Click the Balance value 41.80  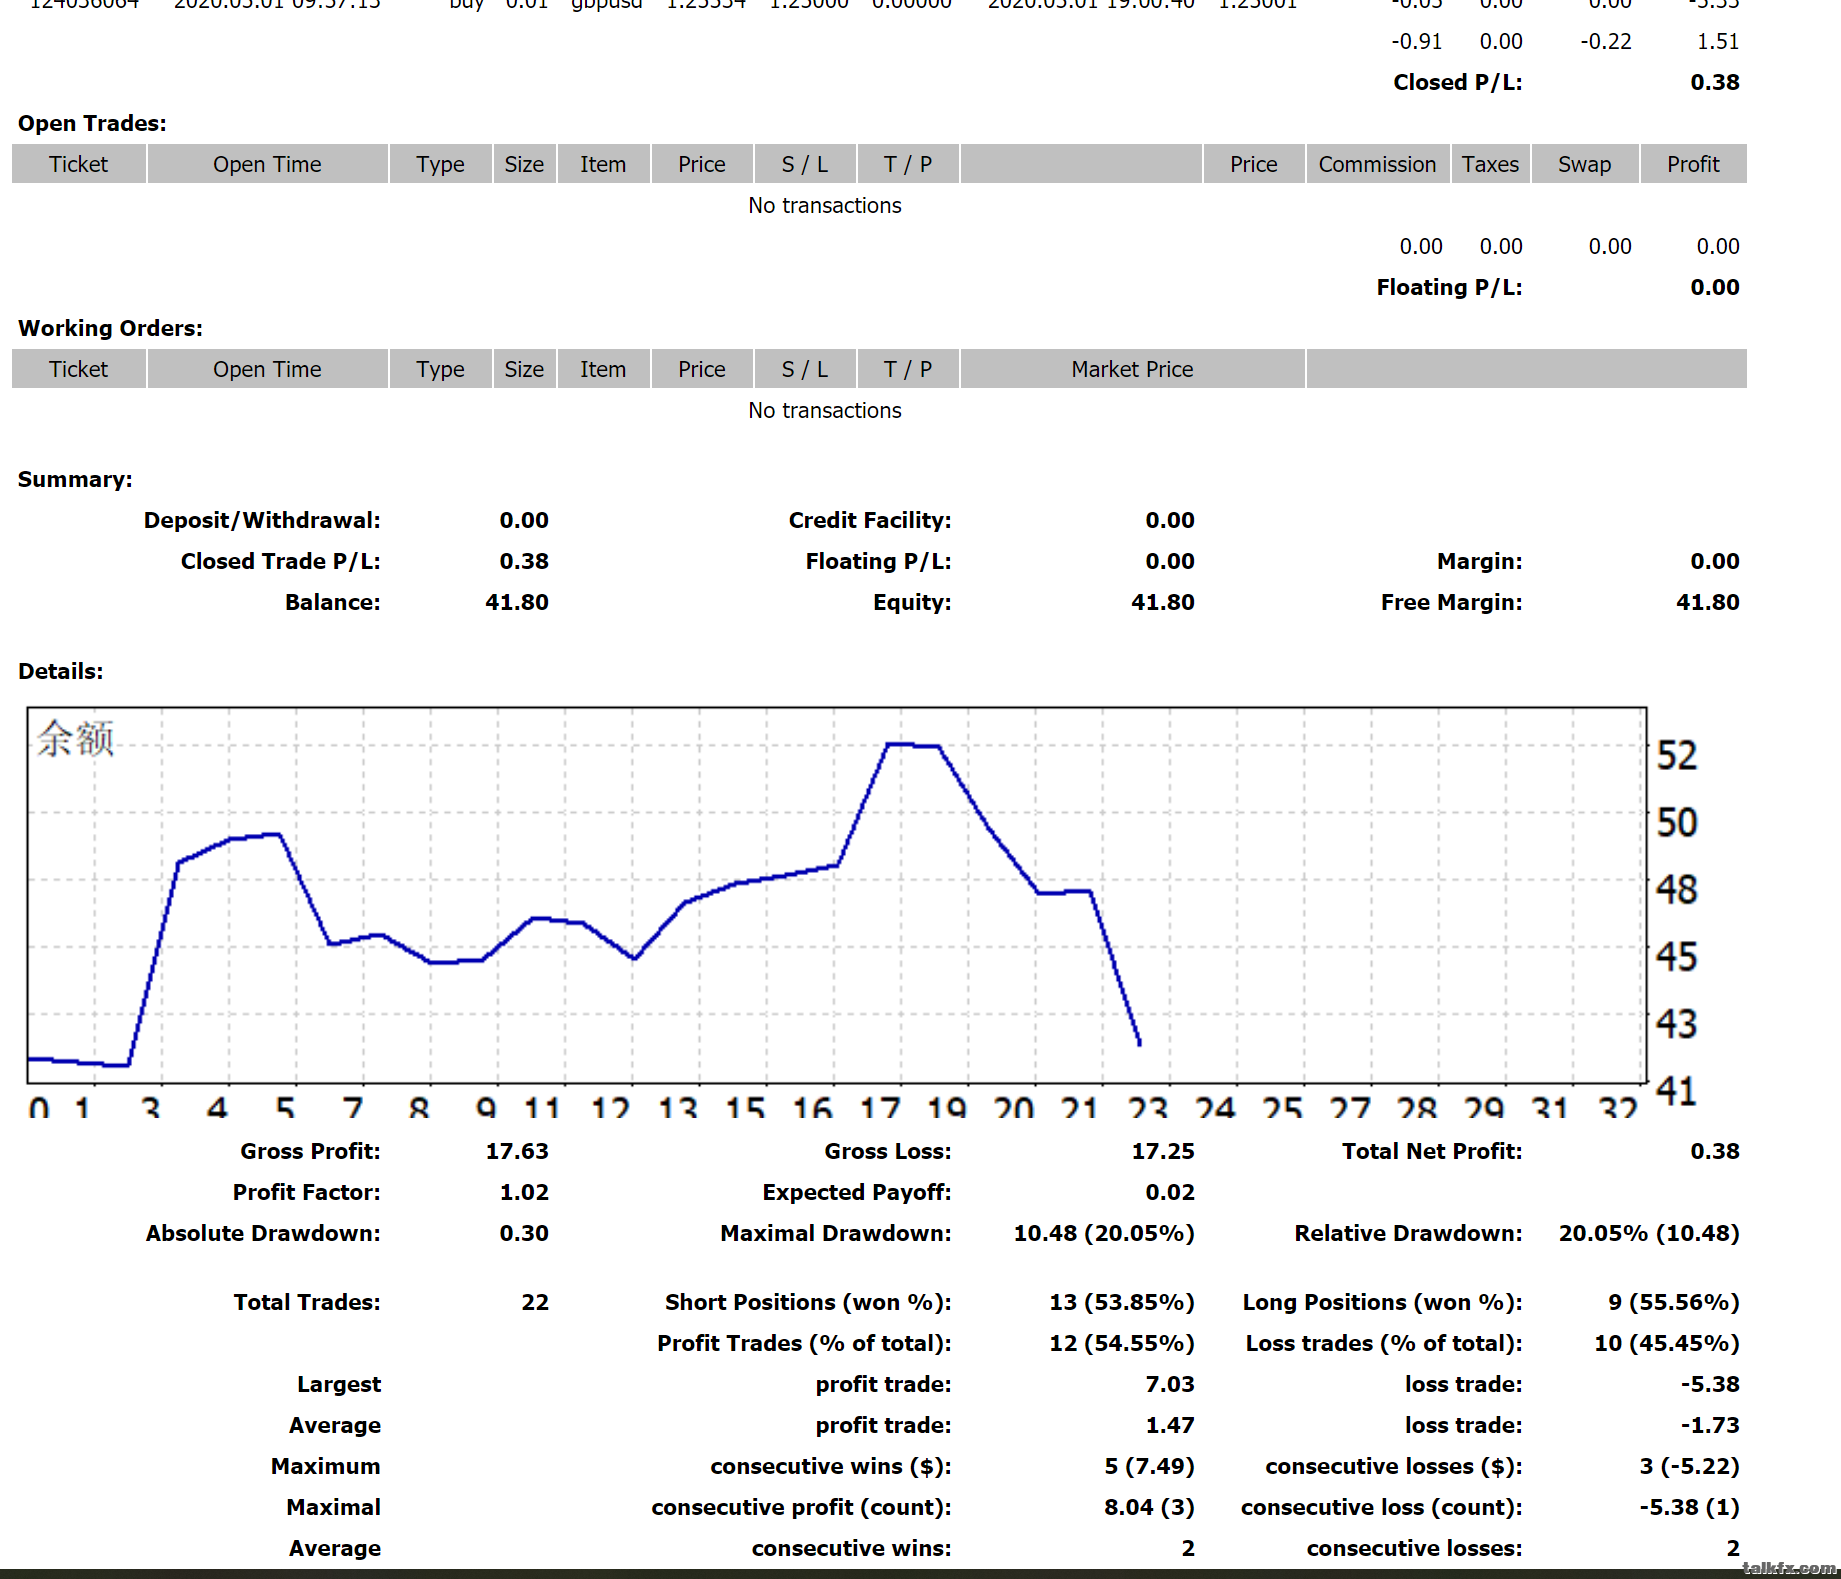point(516,602)
